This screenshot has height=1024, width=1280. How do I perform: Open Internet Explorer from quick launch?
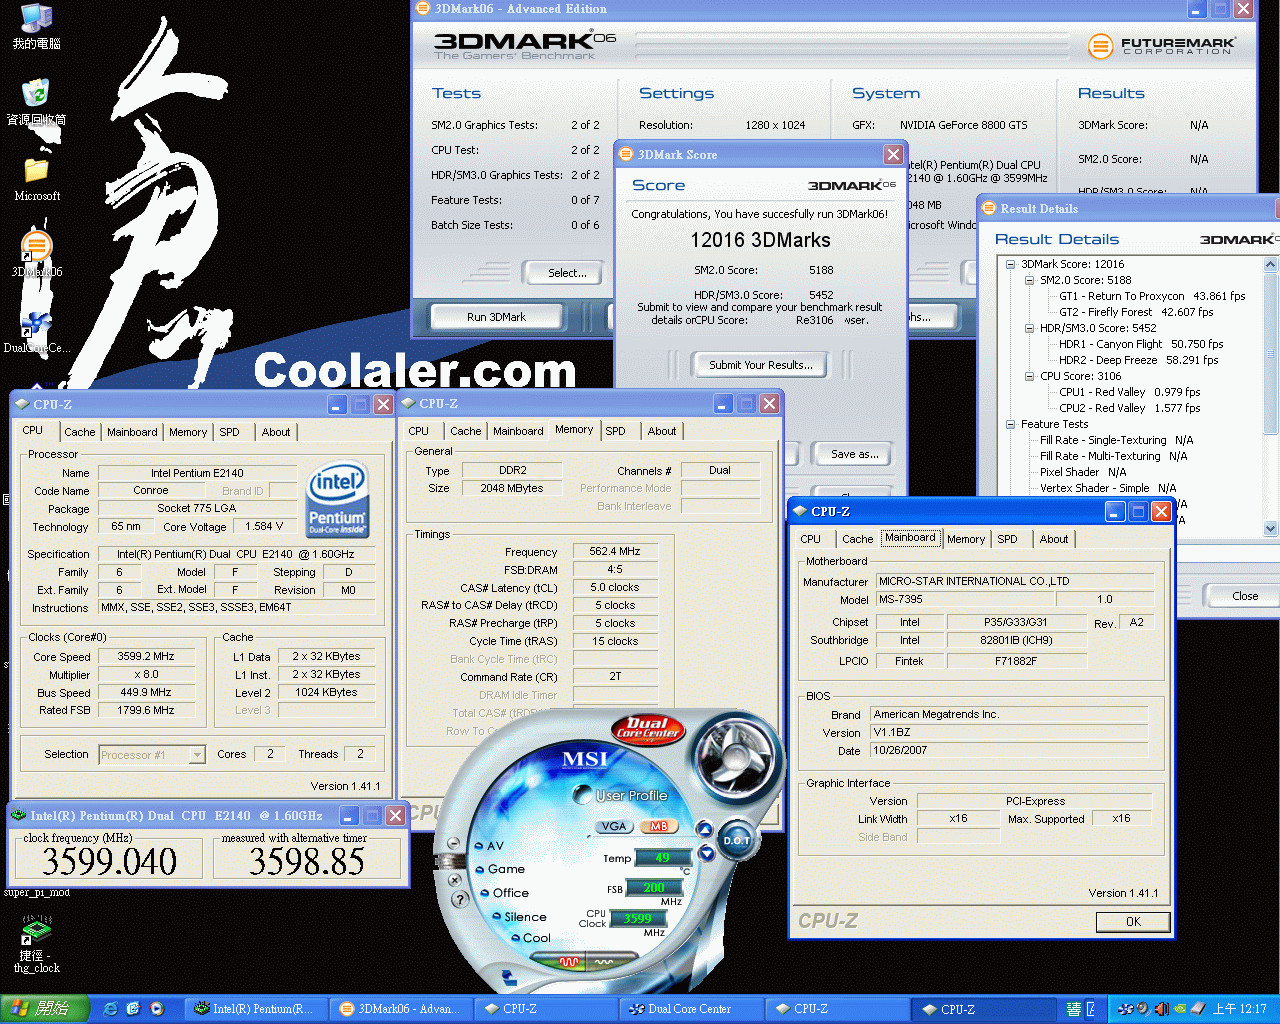110,1009
